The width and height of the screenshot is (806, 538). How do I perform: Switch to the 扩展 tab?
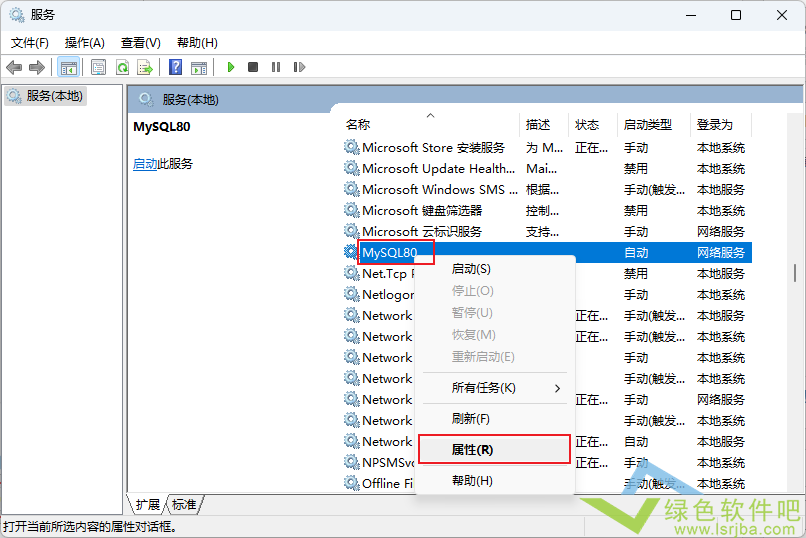tap(148, 505)
